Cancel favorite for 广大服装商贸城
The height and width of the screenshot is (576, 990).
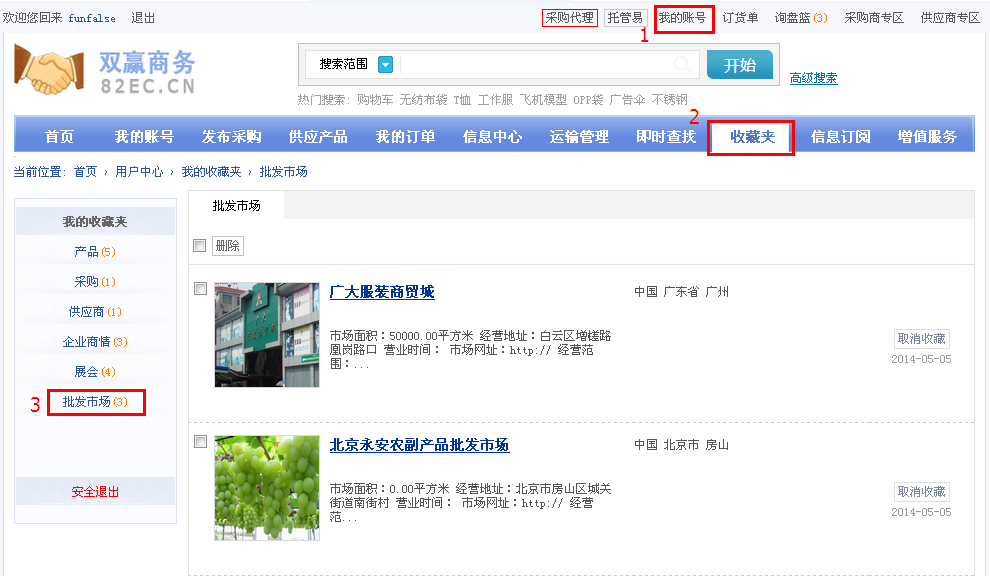click(921, 339)
